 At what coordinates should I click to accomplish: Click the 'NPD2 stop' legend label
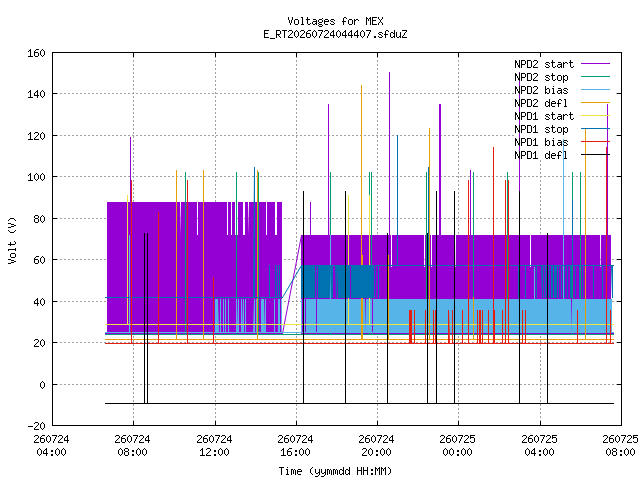pos(541,77)
